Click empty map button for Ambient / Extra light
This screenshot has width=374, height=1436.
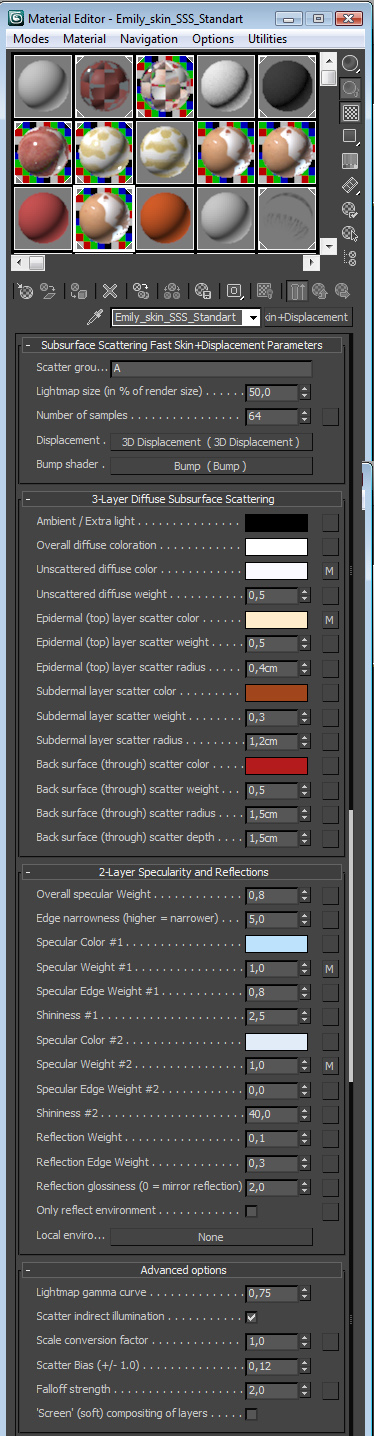pos(330,523)
